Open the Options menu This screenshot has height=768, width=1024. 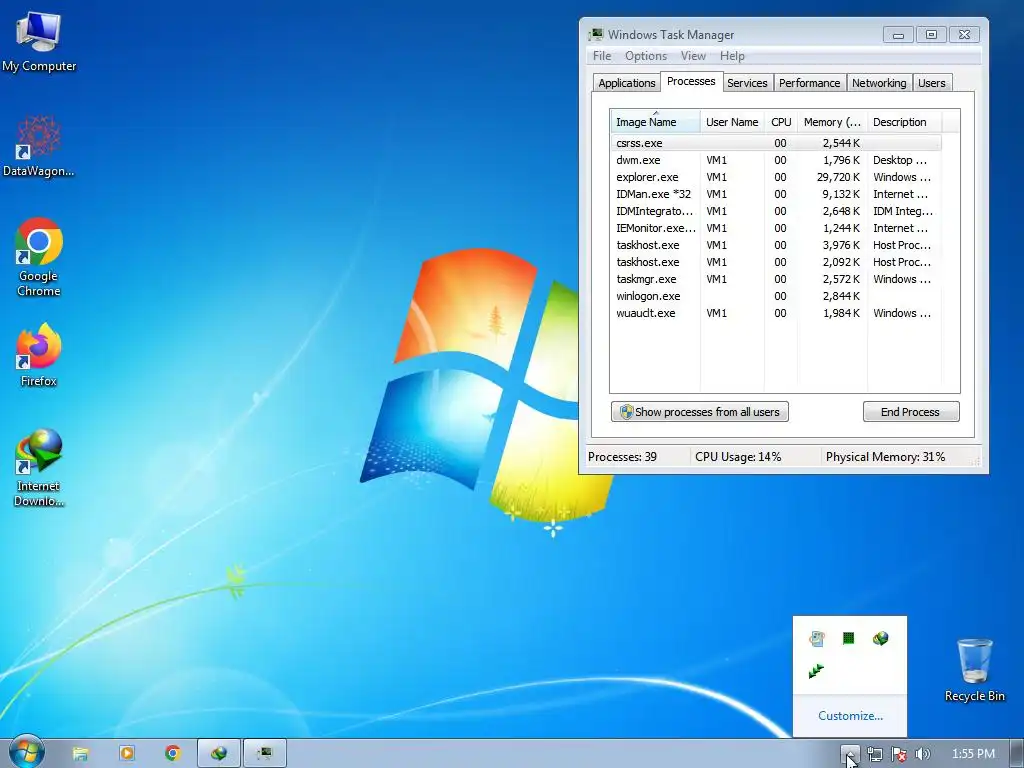click(x=646, y=56)
